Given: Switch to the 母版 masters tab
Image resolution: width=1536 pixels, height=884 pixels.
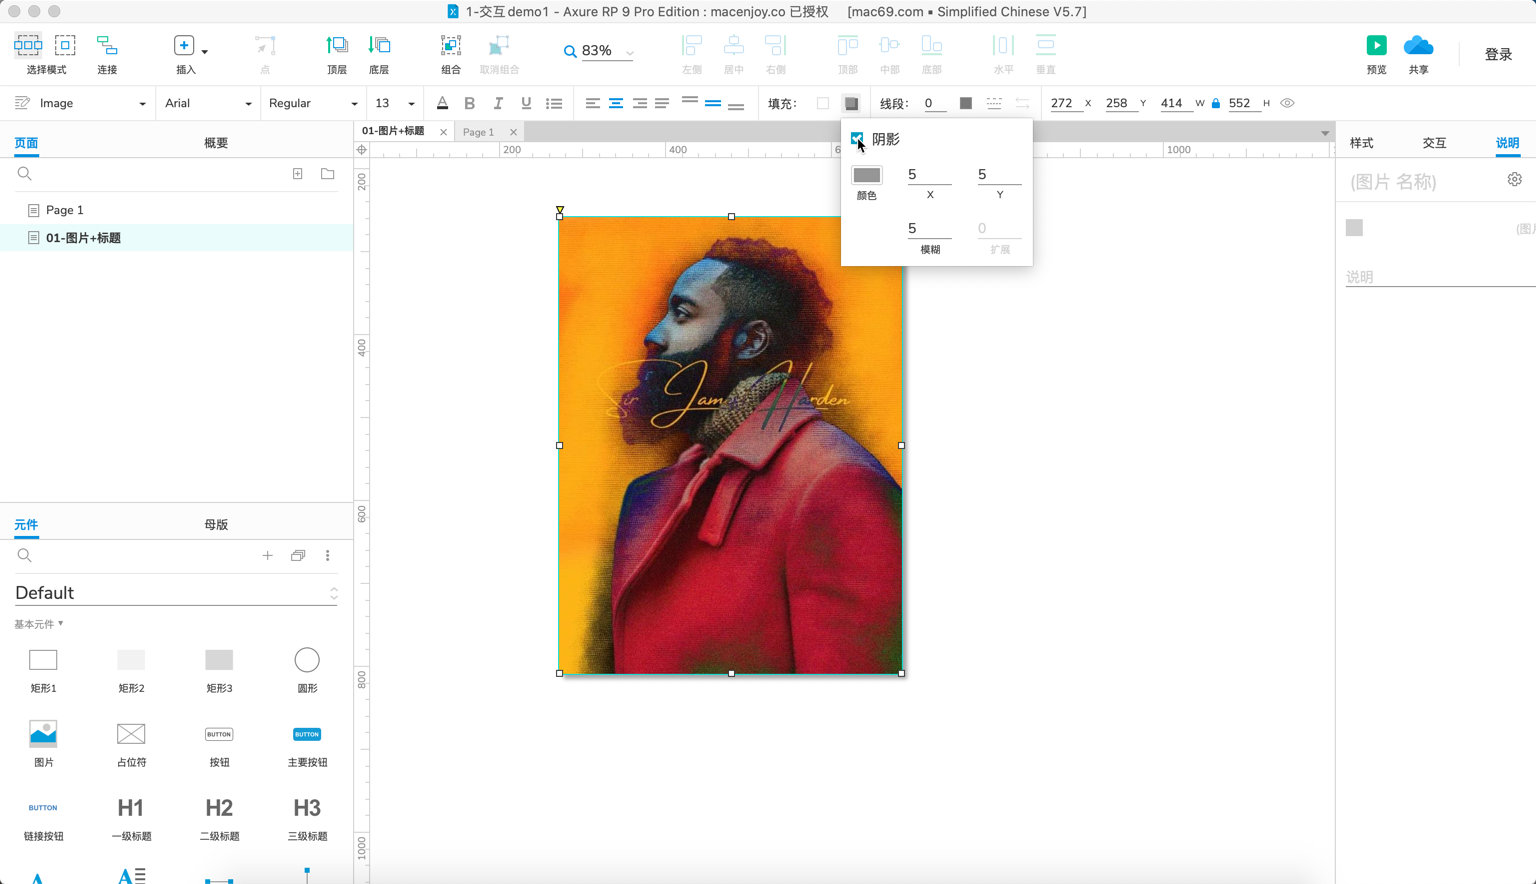Looking at the screenshot, I should coord(216,524).
